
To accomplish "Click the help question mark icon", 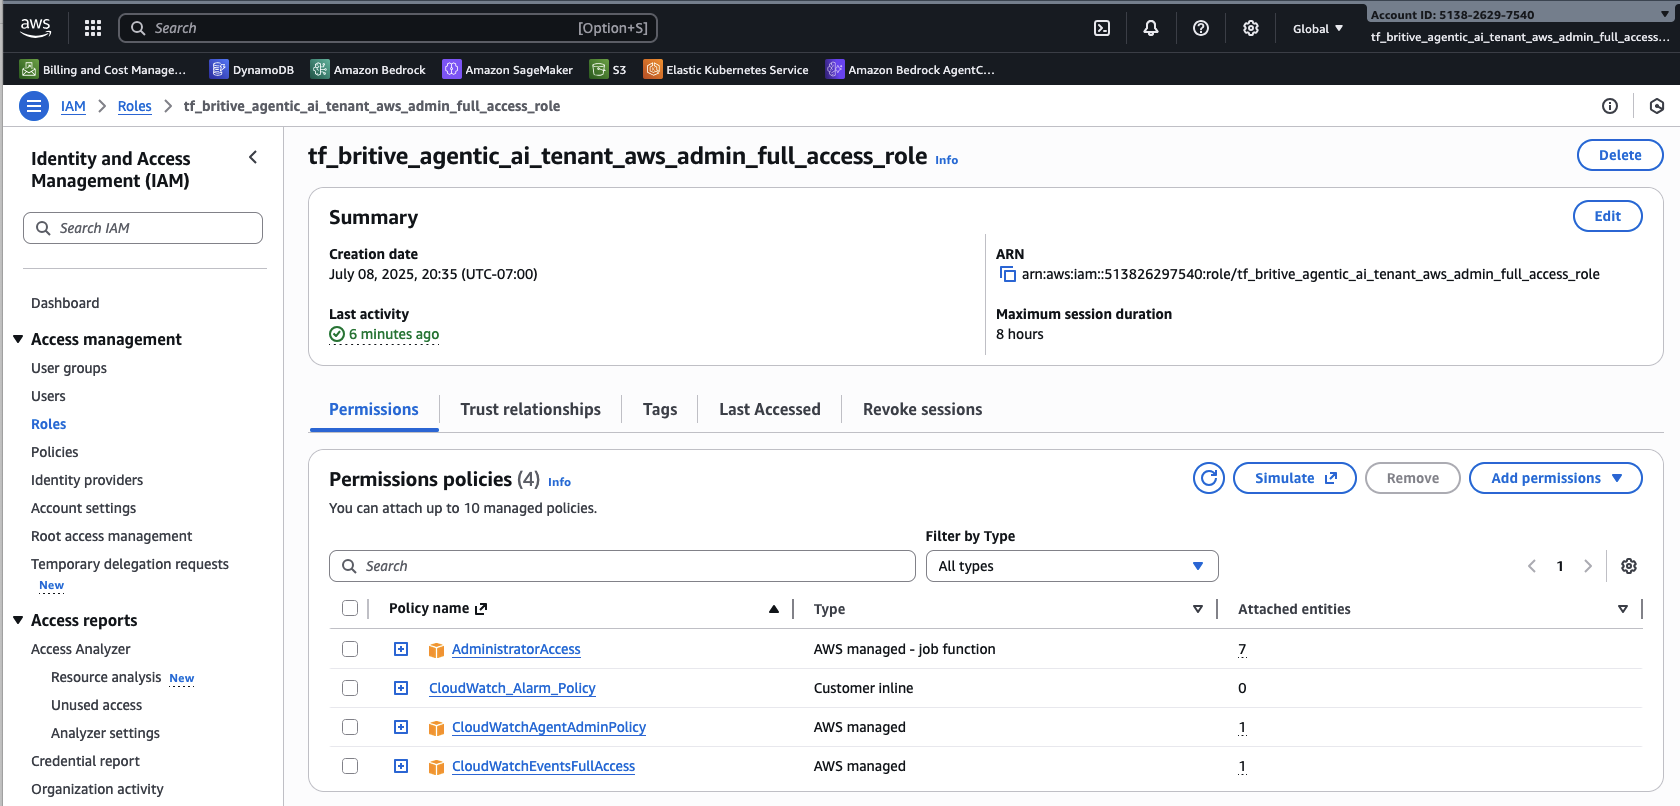I will pos(1201,28).
